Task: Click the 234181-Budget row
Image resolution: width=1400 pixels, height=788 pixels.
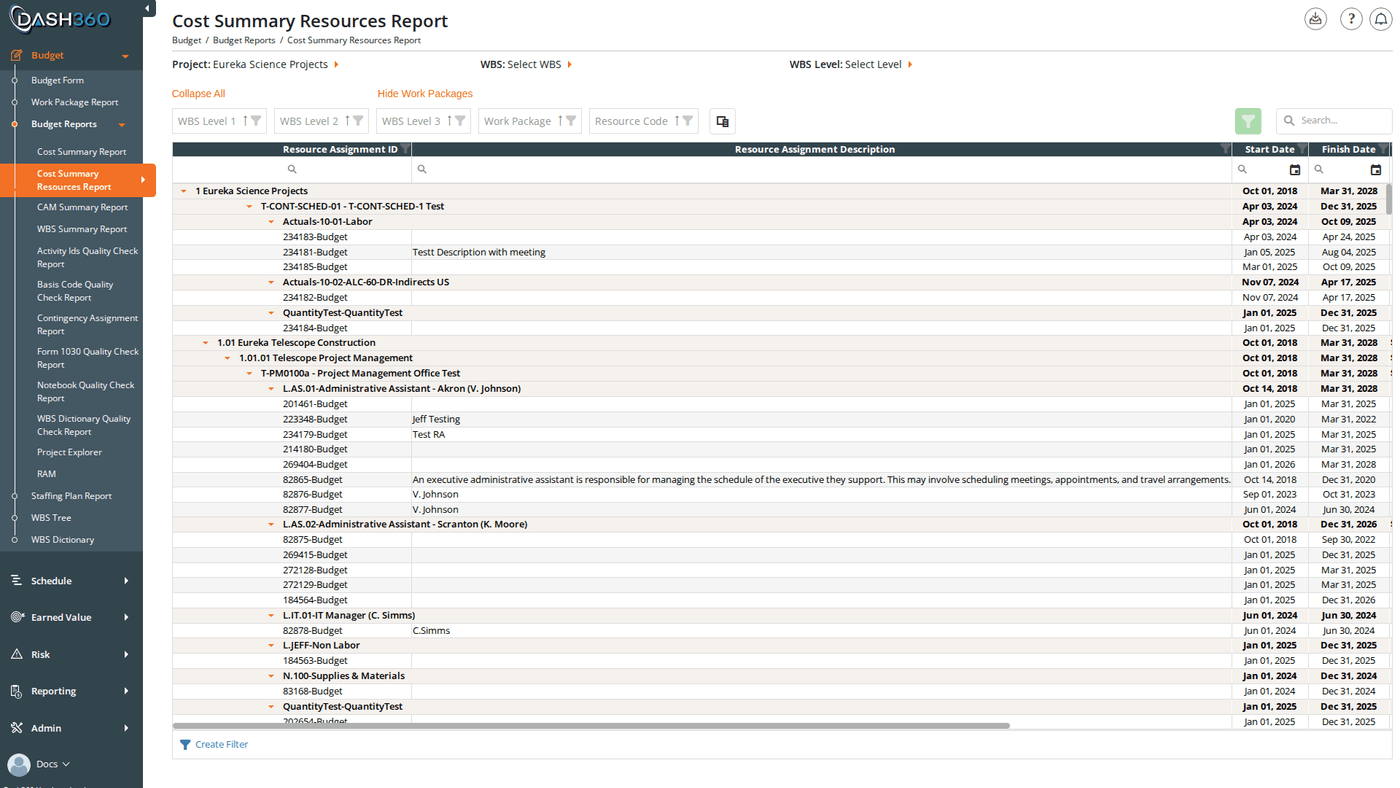Action: pyautogui.click(x=780, y=252)
